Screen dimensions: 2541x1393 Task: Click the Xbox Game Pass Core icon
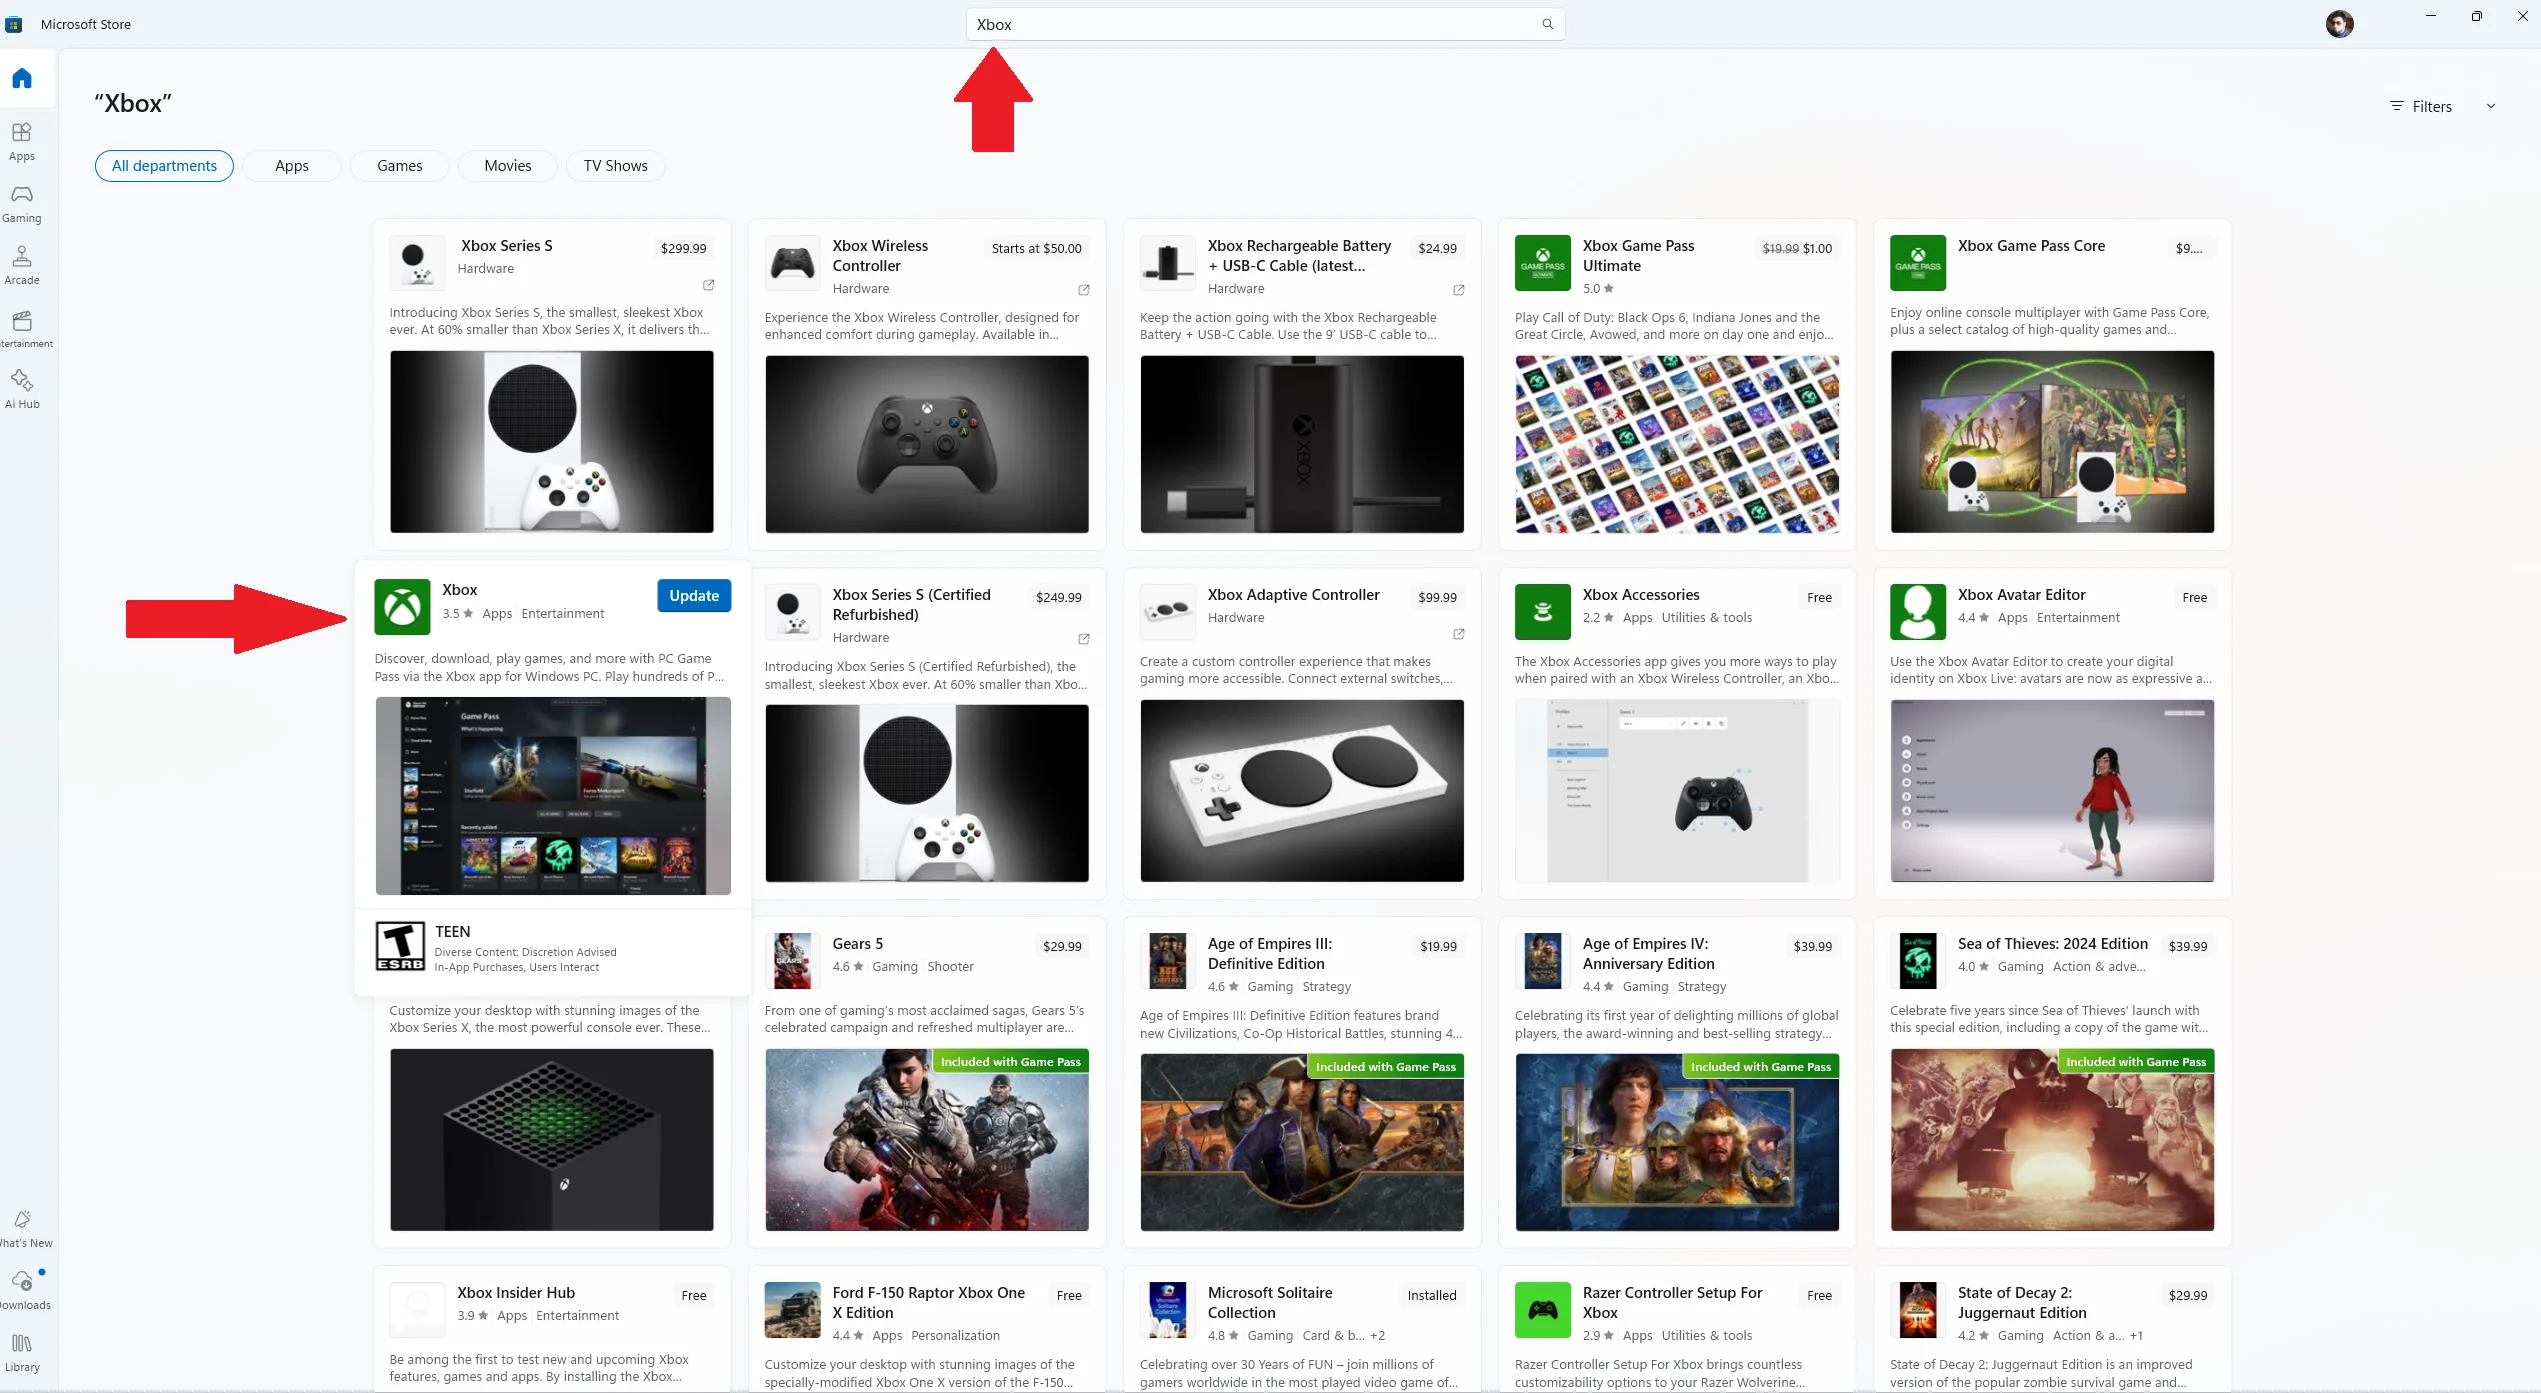(x=1917, y=262)
